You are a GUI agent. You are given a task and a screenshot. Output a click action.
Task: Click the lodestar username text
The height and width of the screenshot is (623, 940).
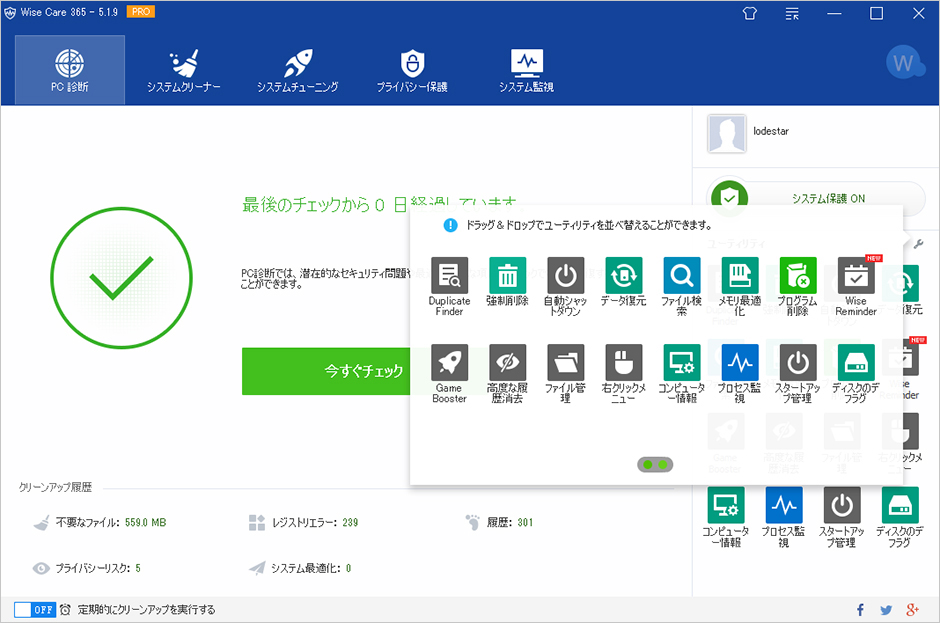[x=771, y=131]
